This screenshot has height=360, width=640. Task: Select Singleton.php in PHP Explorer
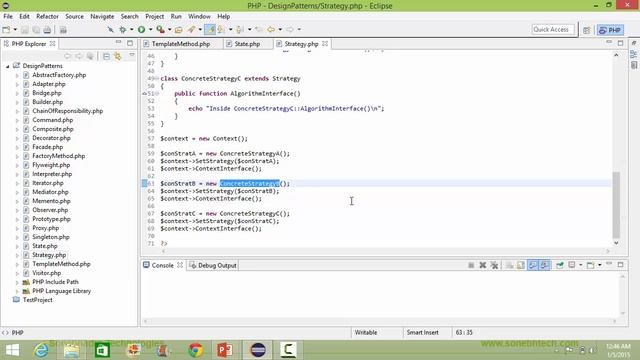(x=51, y=237)
